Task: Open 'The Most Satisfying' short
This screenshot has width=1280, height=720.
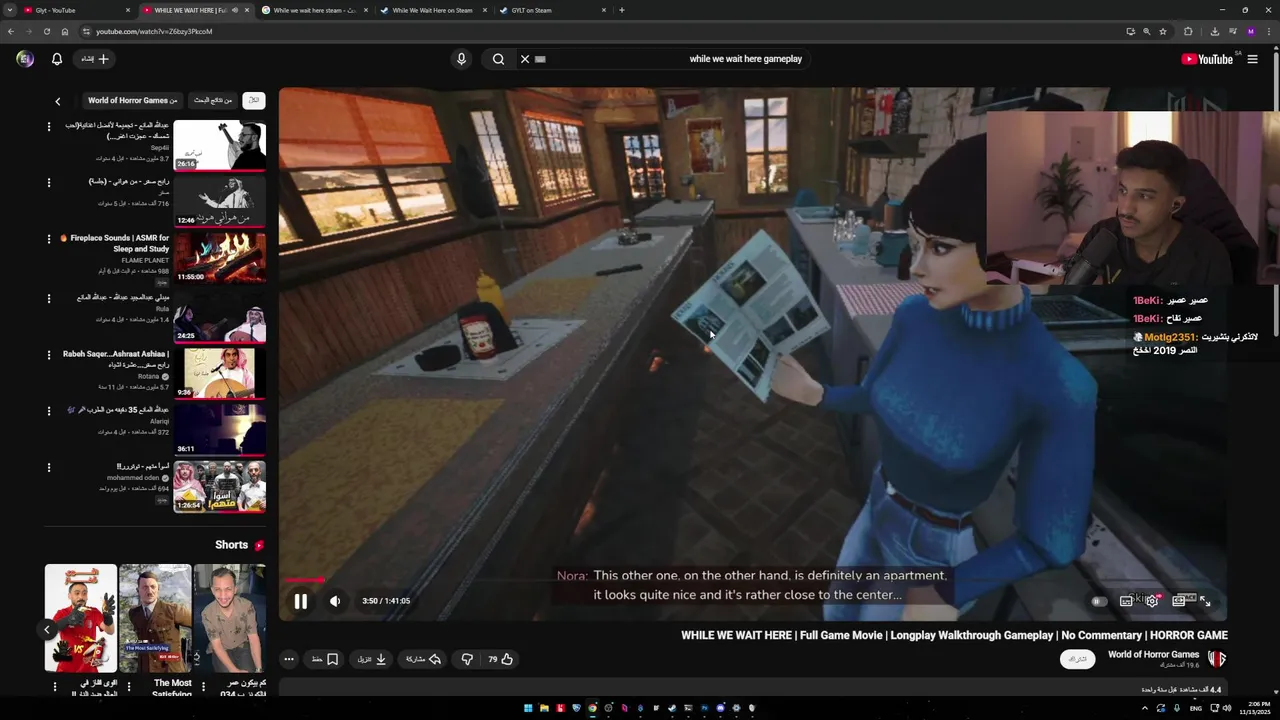Action: (x=155, y=618)
